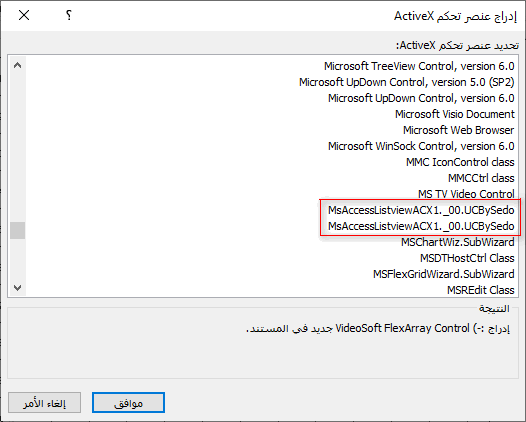This screenshot has width=526, height=422.
Task: Click the موافق (OK) button
Action: click(x=128, y=403)
